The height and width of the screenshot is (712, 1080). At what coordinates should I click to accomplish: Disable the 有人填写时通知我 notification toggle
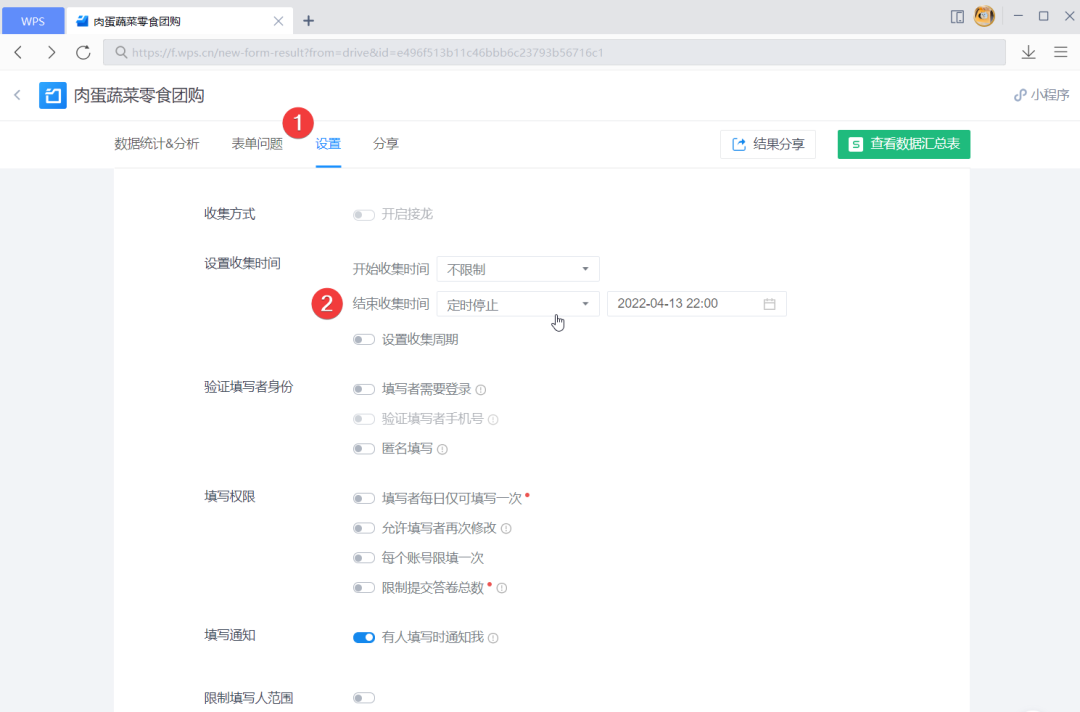(364, 637)
